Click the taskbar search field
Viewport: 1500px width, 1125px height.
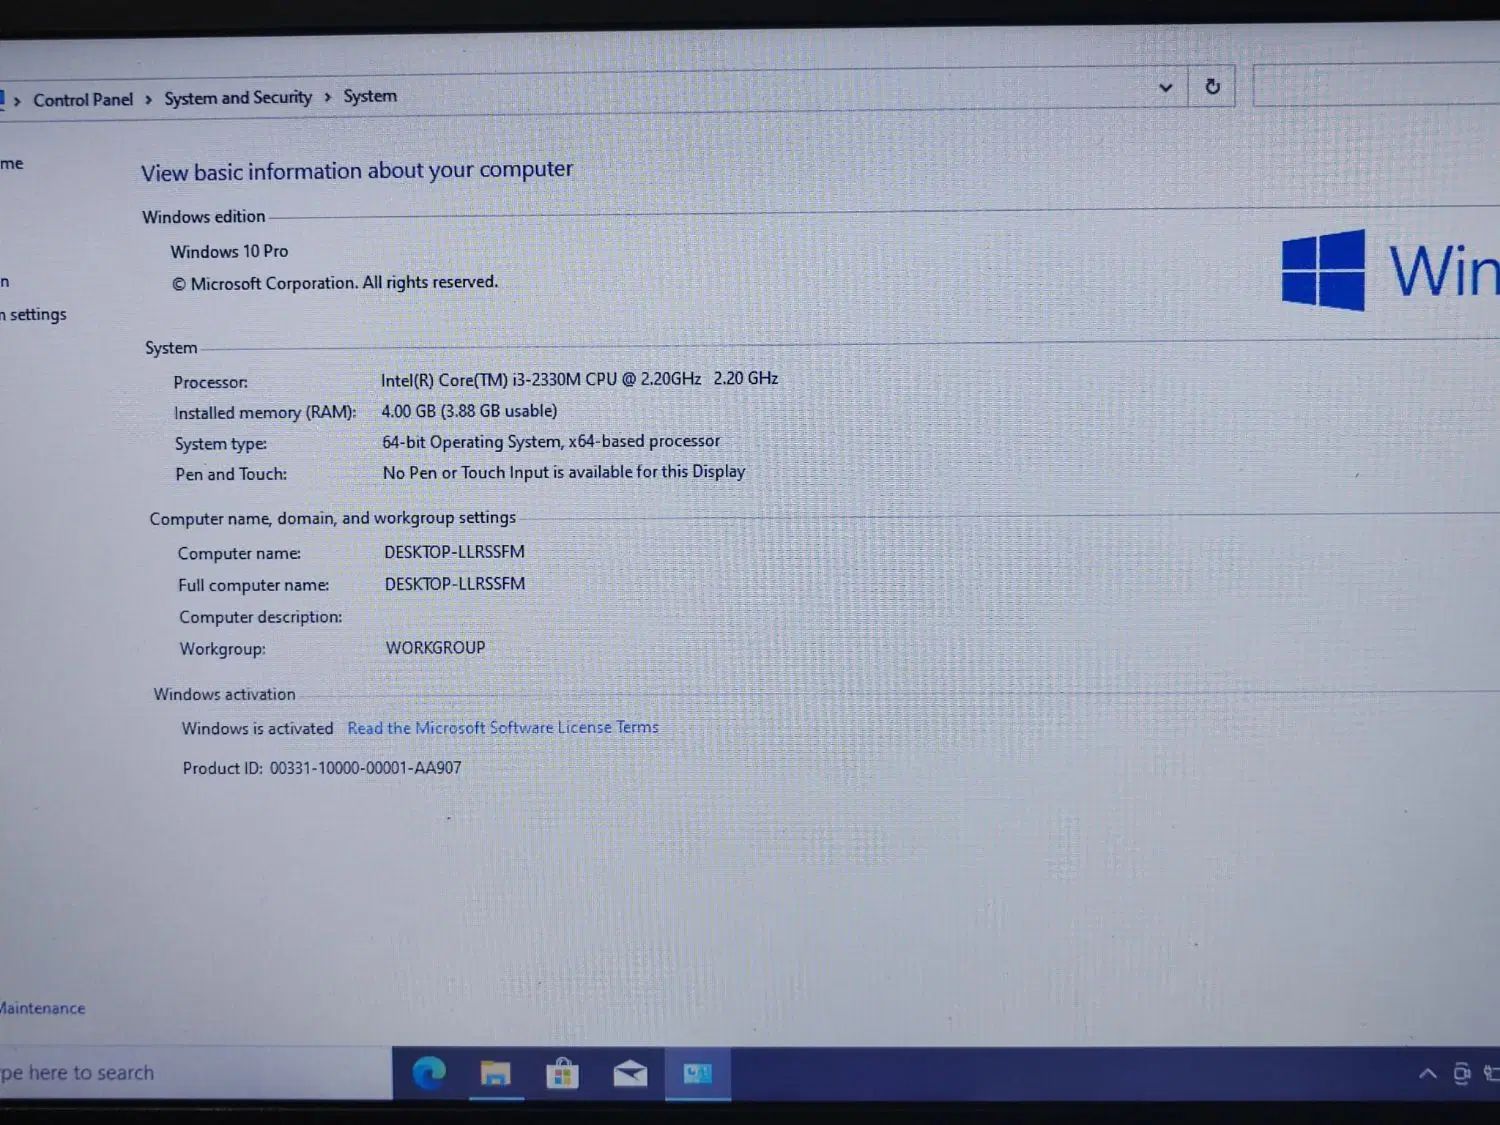point(195,1073)
